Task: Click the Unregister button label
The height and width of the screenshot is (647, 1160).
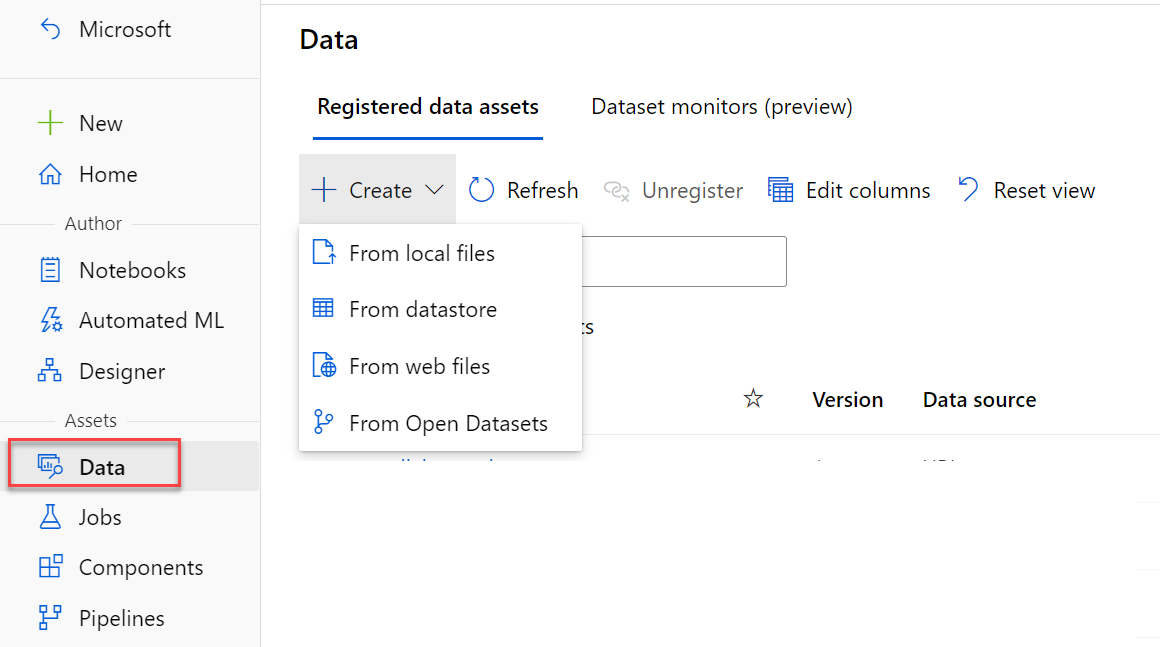Action: [x=692, y=191]
